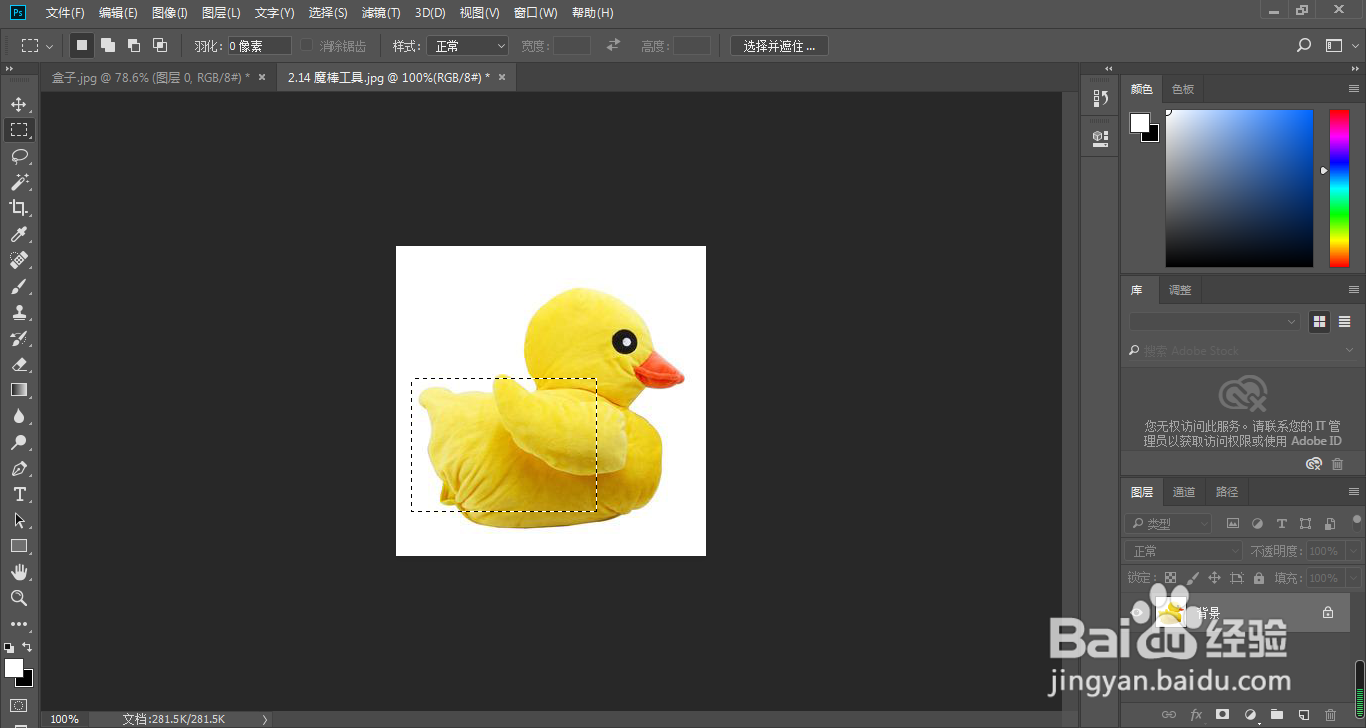The image size is (1366, 728).
Task: Select the Crop tool
Action: [19, 208]
